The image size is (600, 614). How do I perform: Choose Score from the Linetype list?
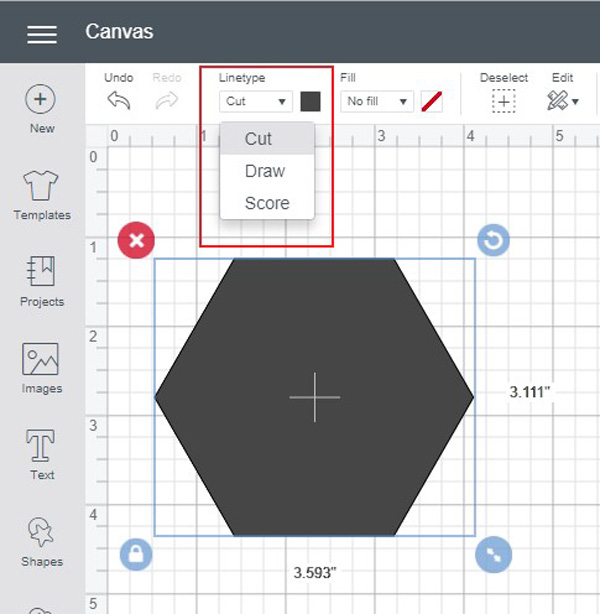tap(267, 203)
